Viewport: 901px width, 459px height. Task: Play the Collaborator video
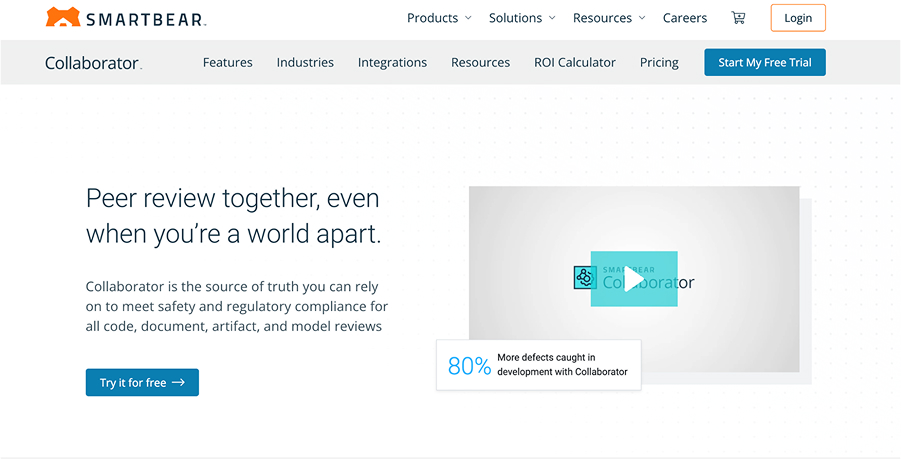634,279
